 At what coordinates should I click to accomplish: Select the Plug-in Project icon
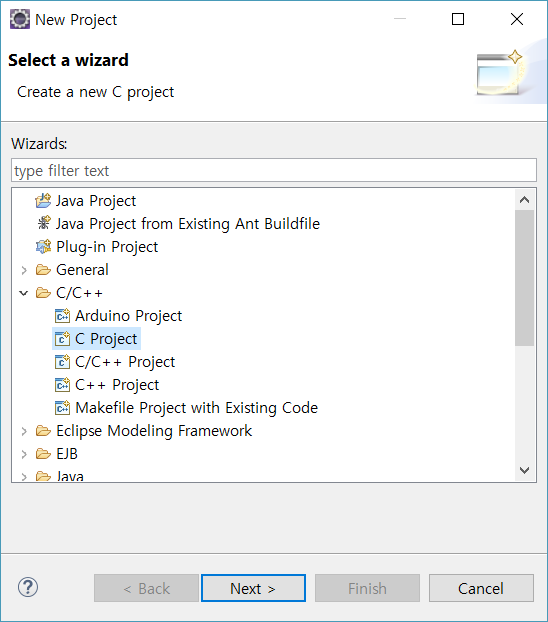pyautogui.click(x=43, y=247)
